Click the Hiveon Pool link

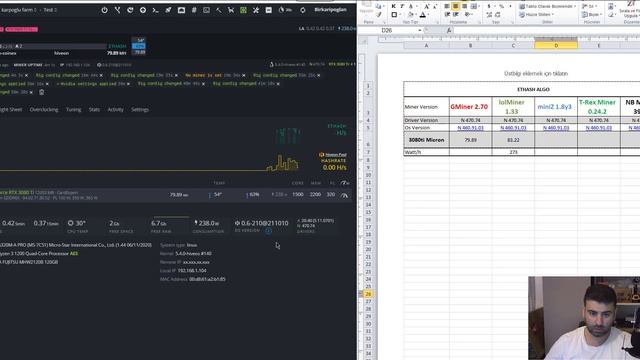pos(336,155)
